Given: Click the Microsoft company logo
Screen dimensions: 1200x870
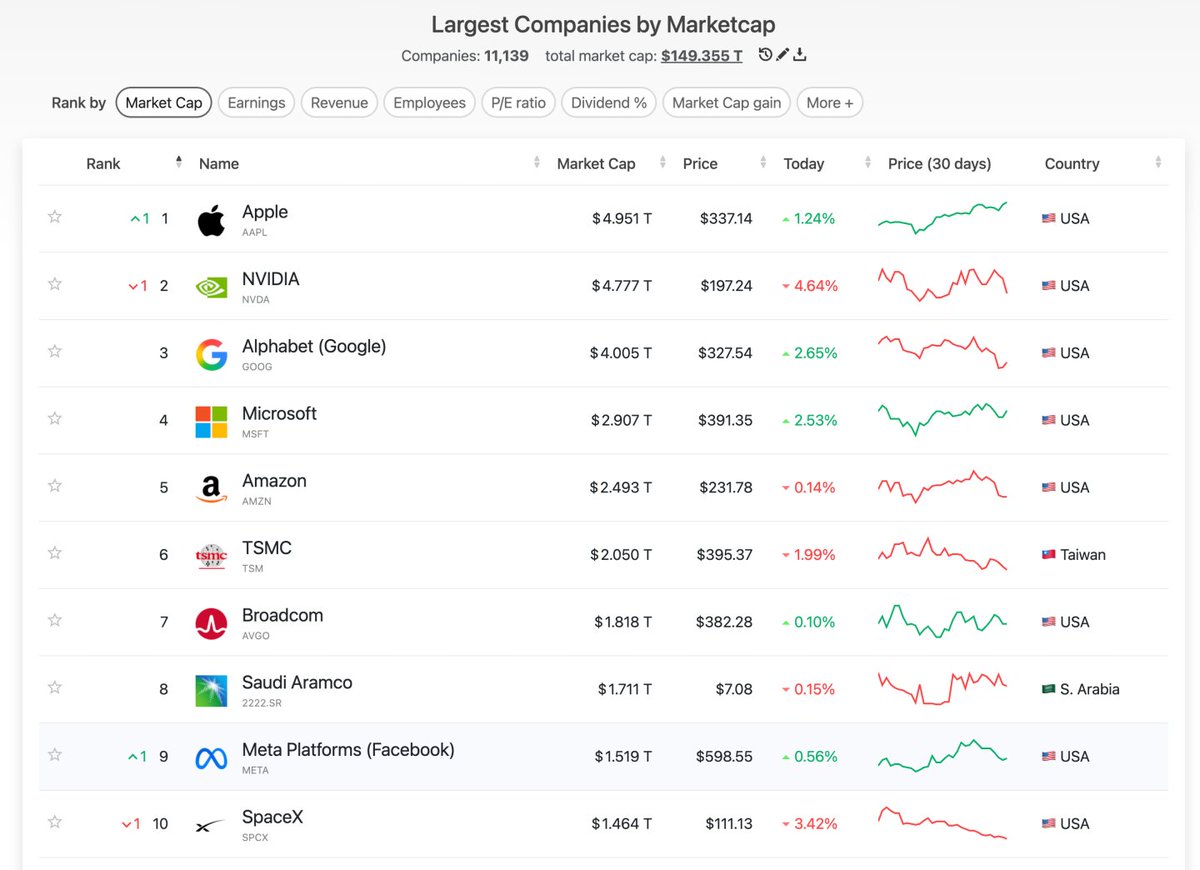Looking at the screenshot, I should tap(211, 421).
